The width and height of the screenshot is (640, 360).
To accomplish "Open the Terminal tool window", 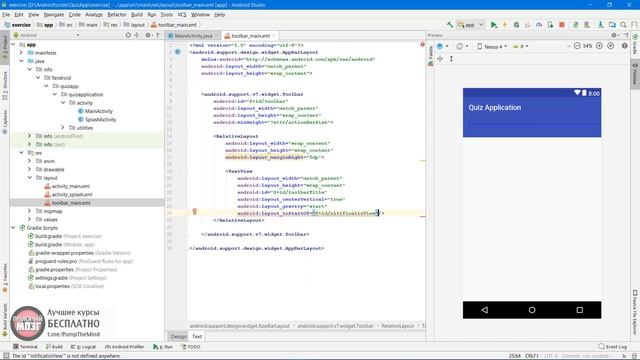I will (x=25, y=347).
